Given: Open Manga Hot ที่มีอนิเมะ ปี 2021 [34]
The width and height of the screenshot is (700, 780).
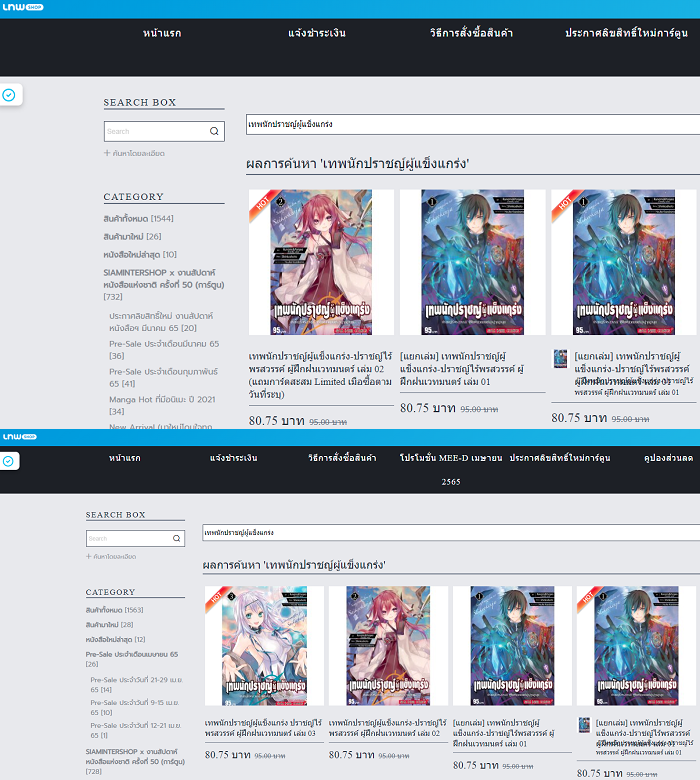Looking at the screenshot, I should (x=162, y=405).
